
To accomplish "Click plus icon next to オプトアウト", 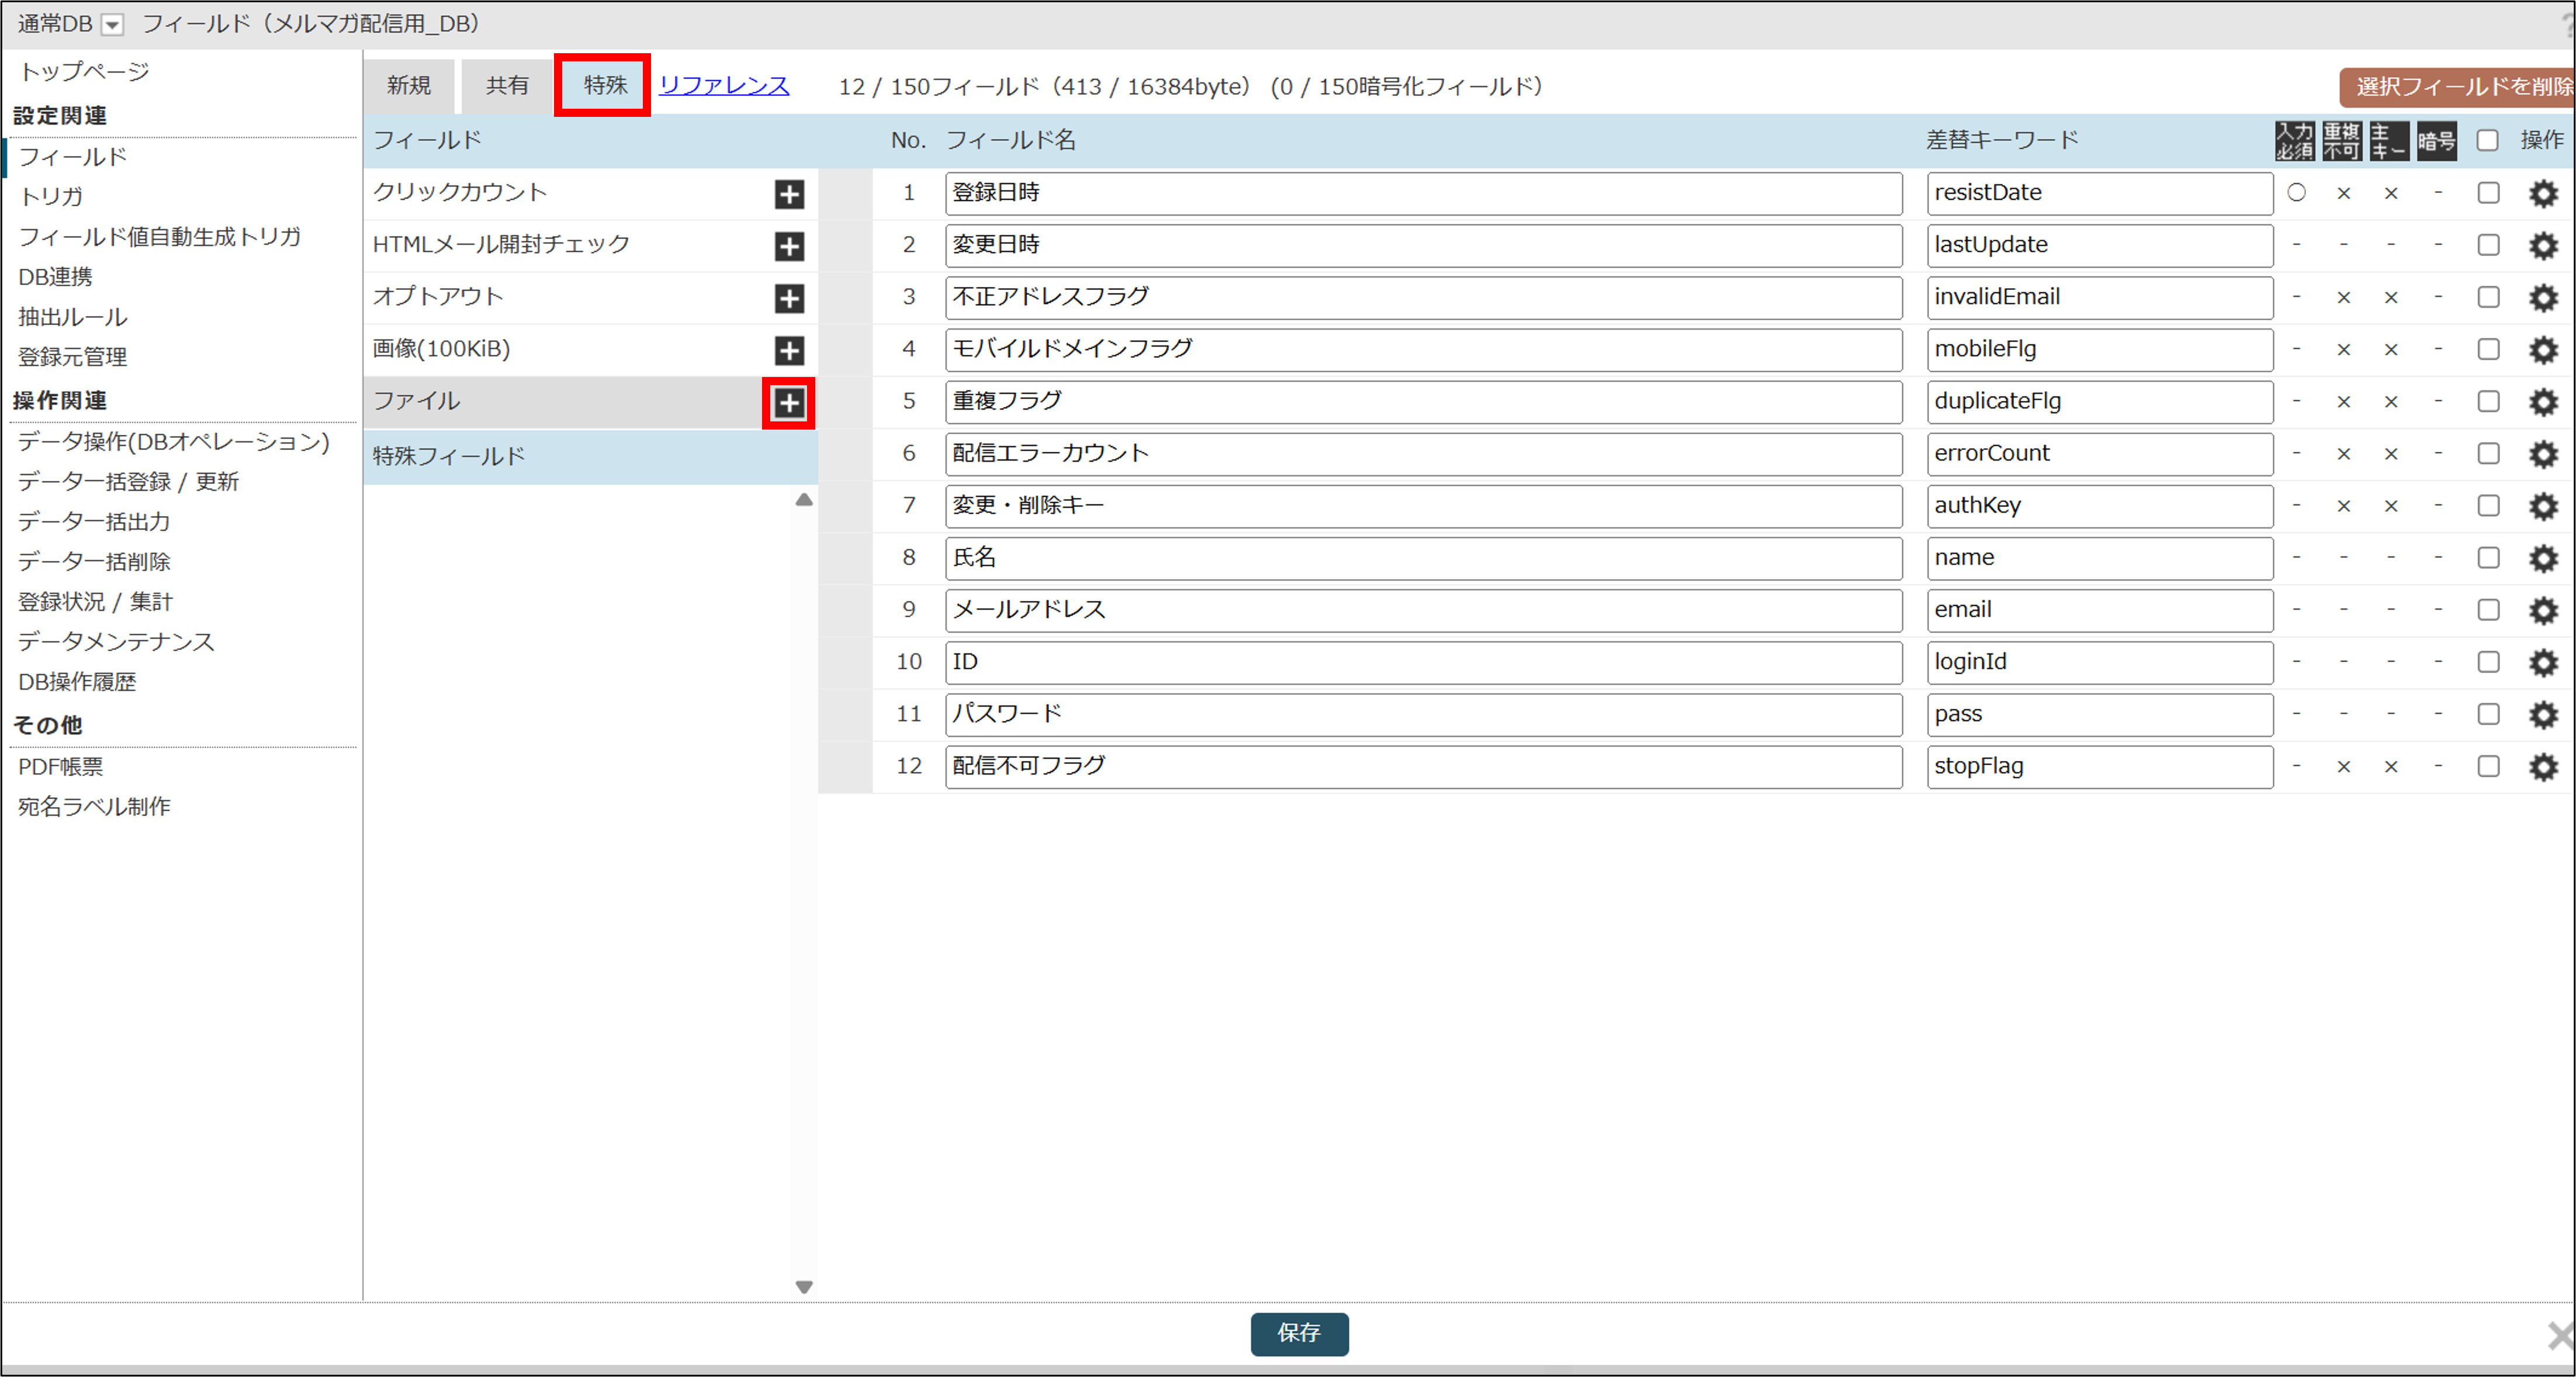I will pos(789,298).
